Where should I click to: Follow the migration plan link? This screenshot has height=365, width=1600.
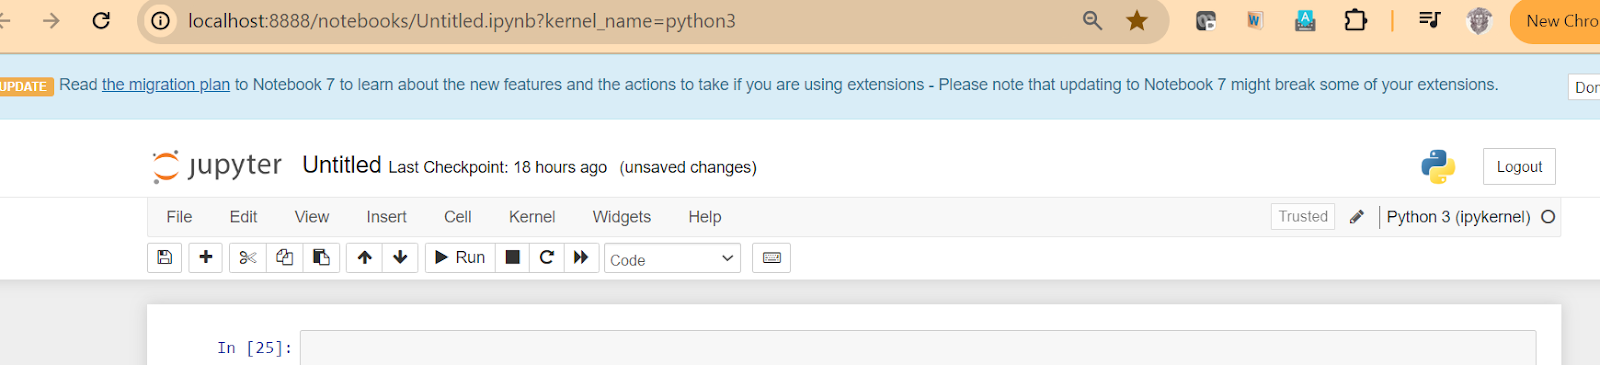point(166,85)
